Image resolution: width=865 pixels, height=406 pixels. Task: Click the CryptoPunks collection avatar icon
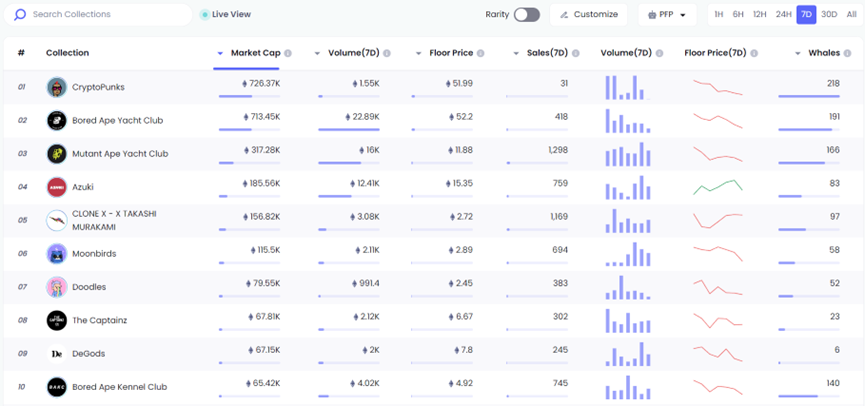click(57, 87)
